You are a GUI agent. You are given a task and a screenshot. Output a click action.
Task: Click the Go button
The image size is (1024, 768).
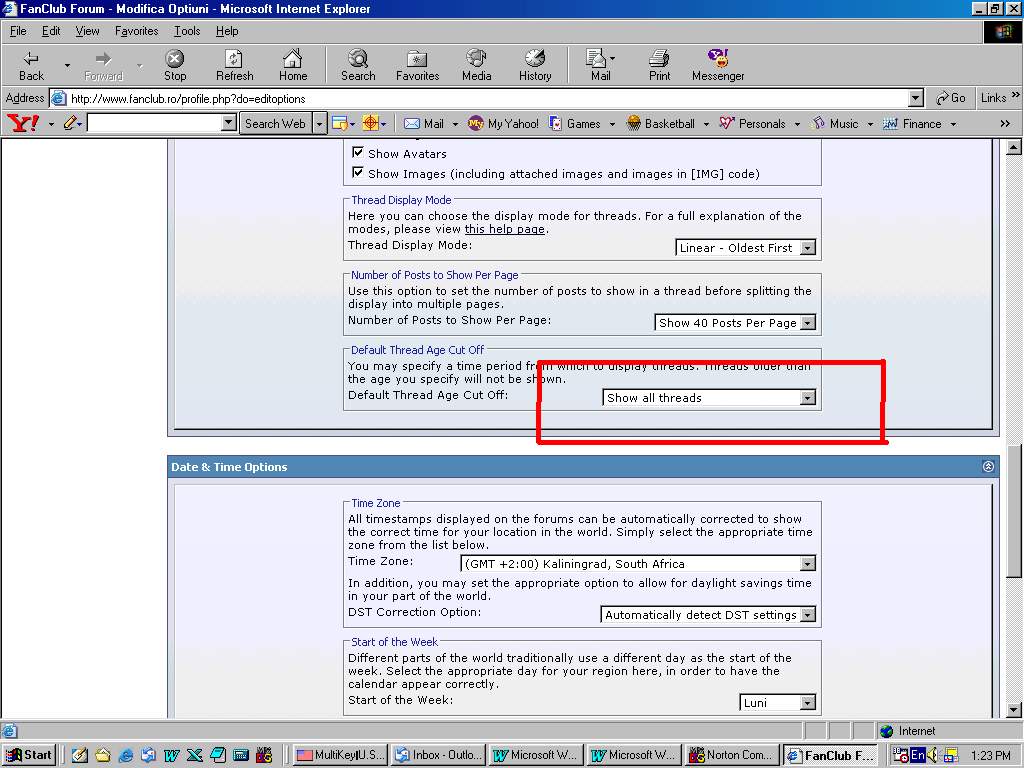click(951, 98)
